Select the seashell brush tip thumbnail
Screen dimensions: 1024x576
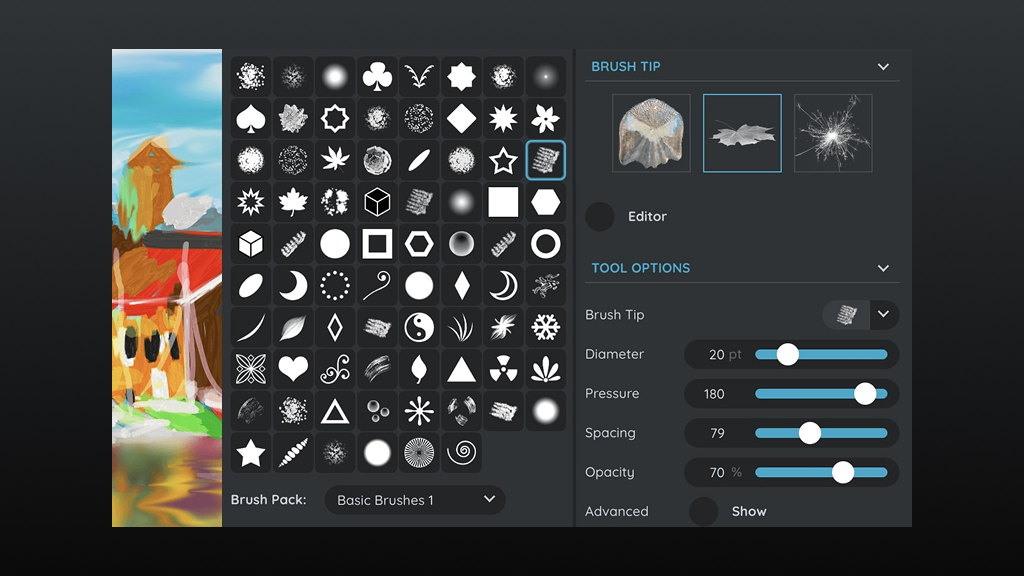pyautogui.click(x=651, y=133)
